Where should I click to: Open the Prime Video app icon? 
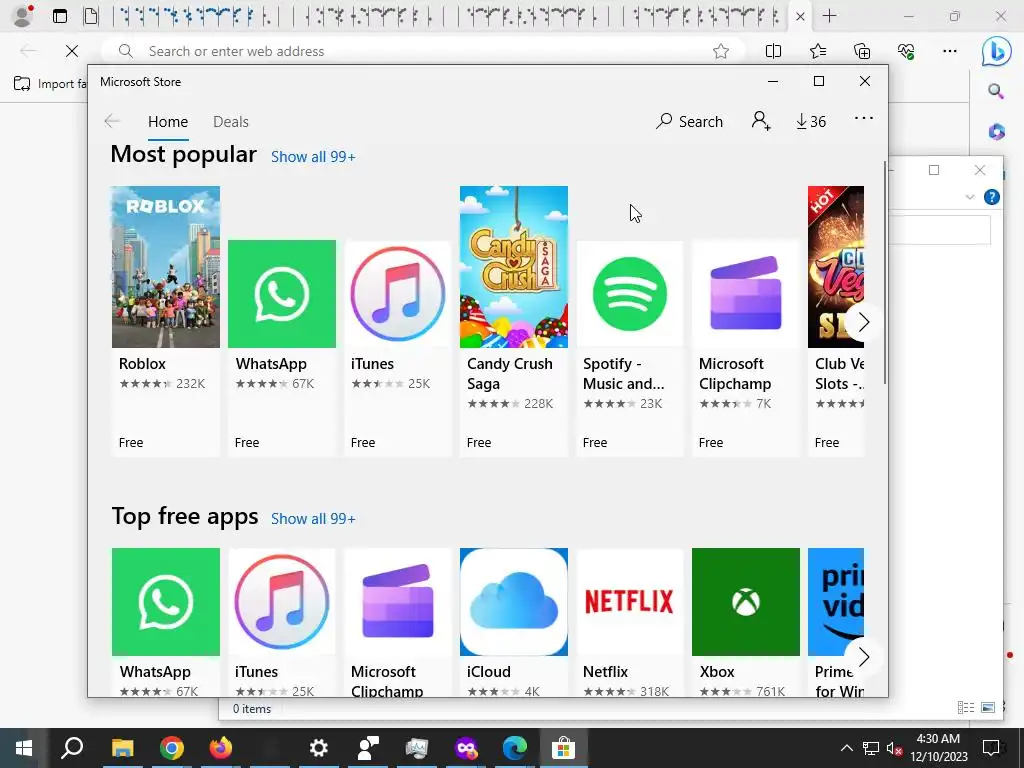pos(836,601)
